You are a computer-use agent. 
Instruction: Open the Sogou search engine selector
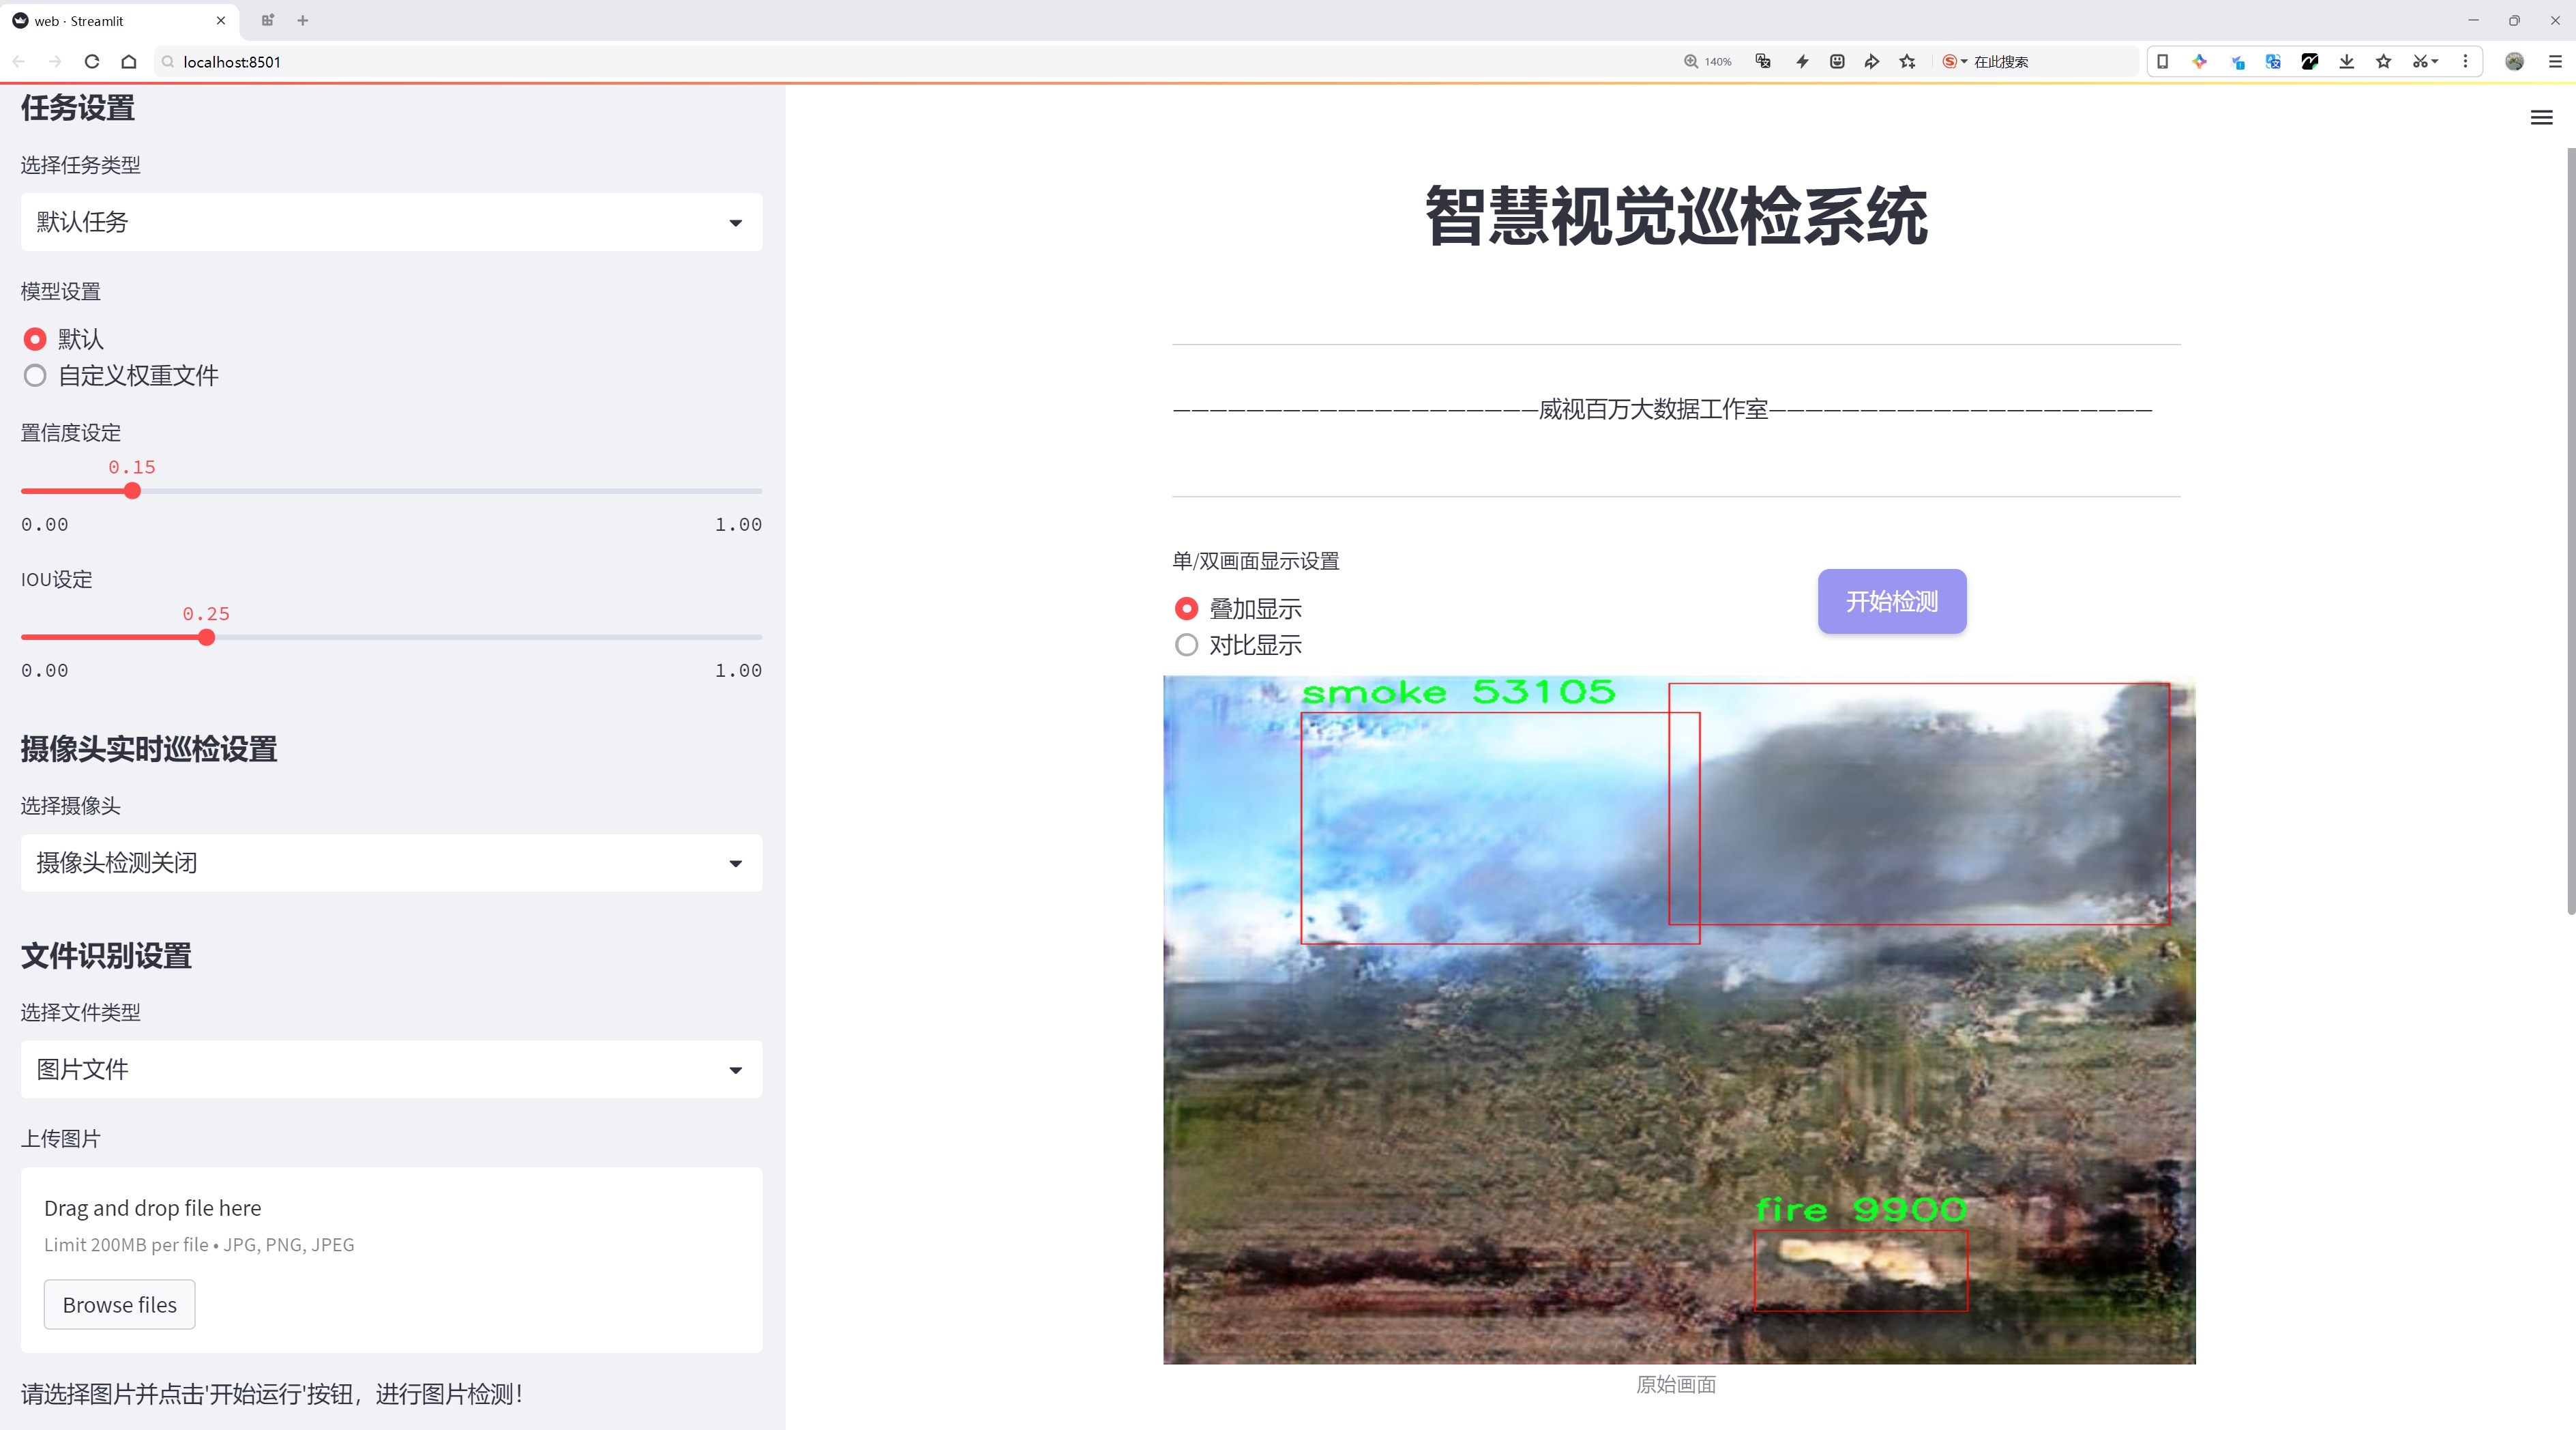1954,62
